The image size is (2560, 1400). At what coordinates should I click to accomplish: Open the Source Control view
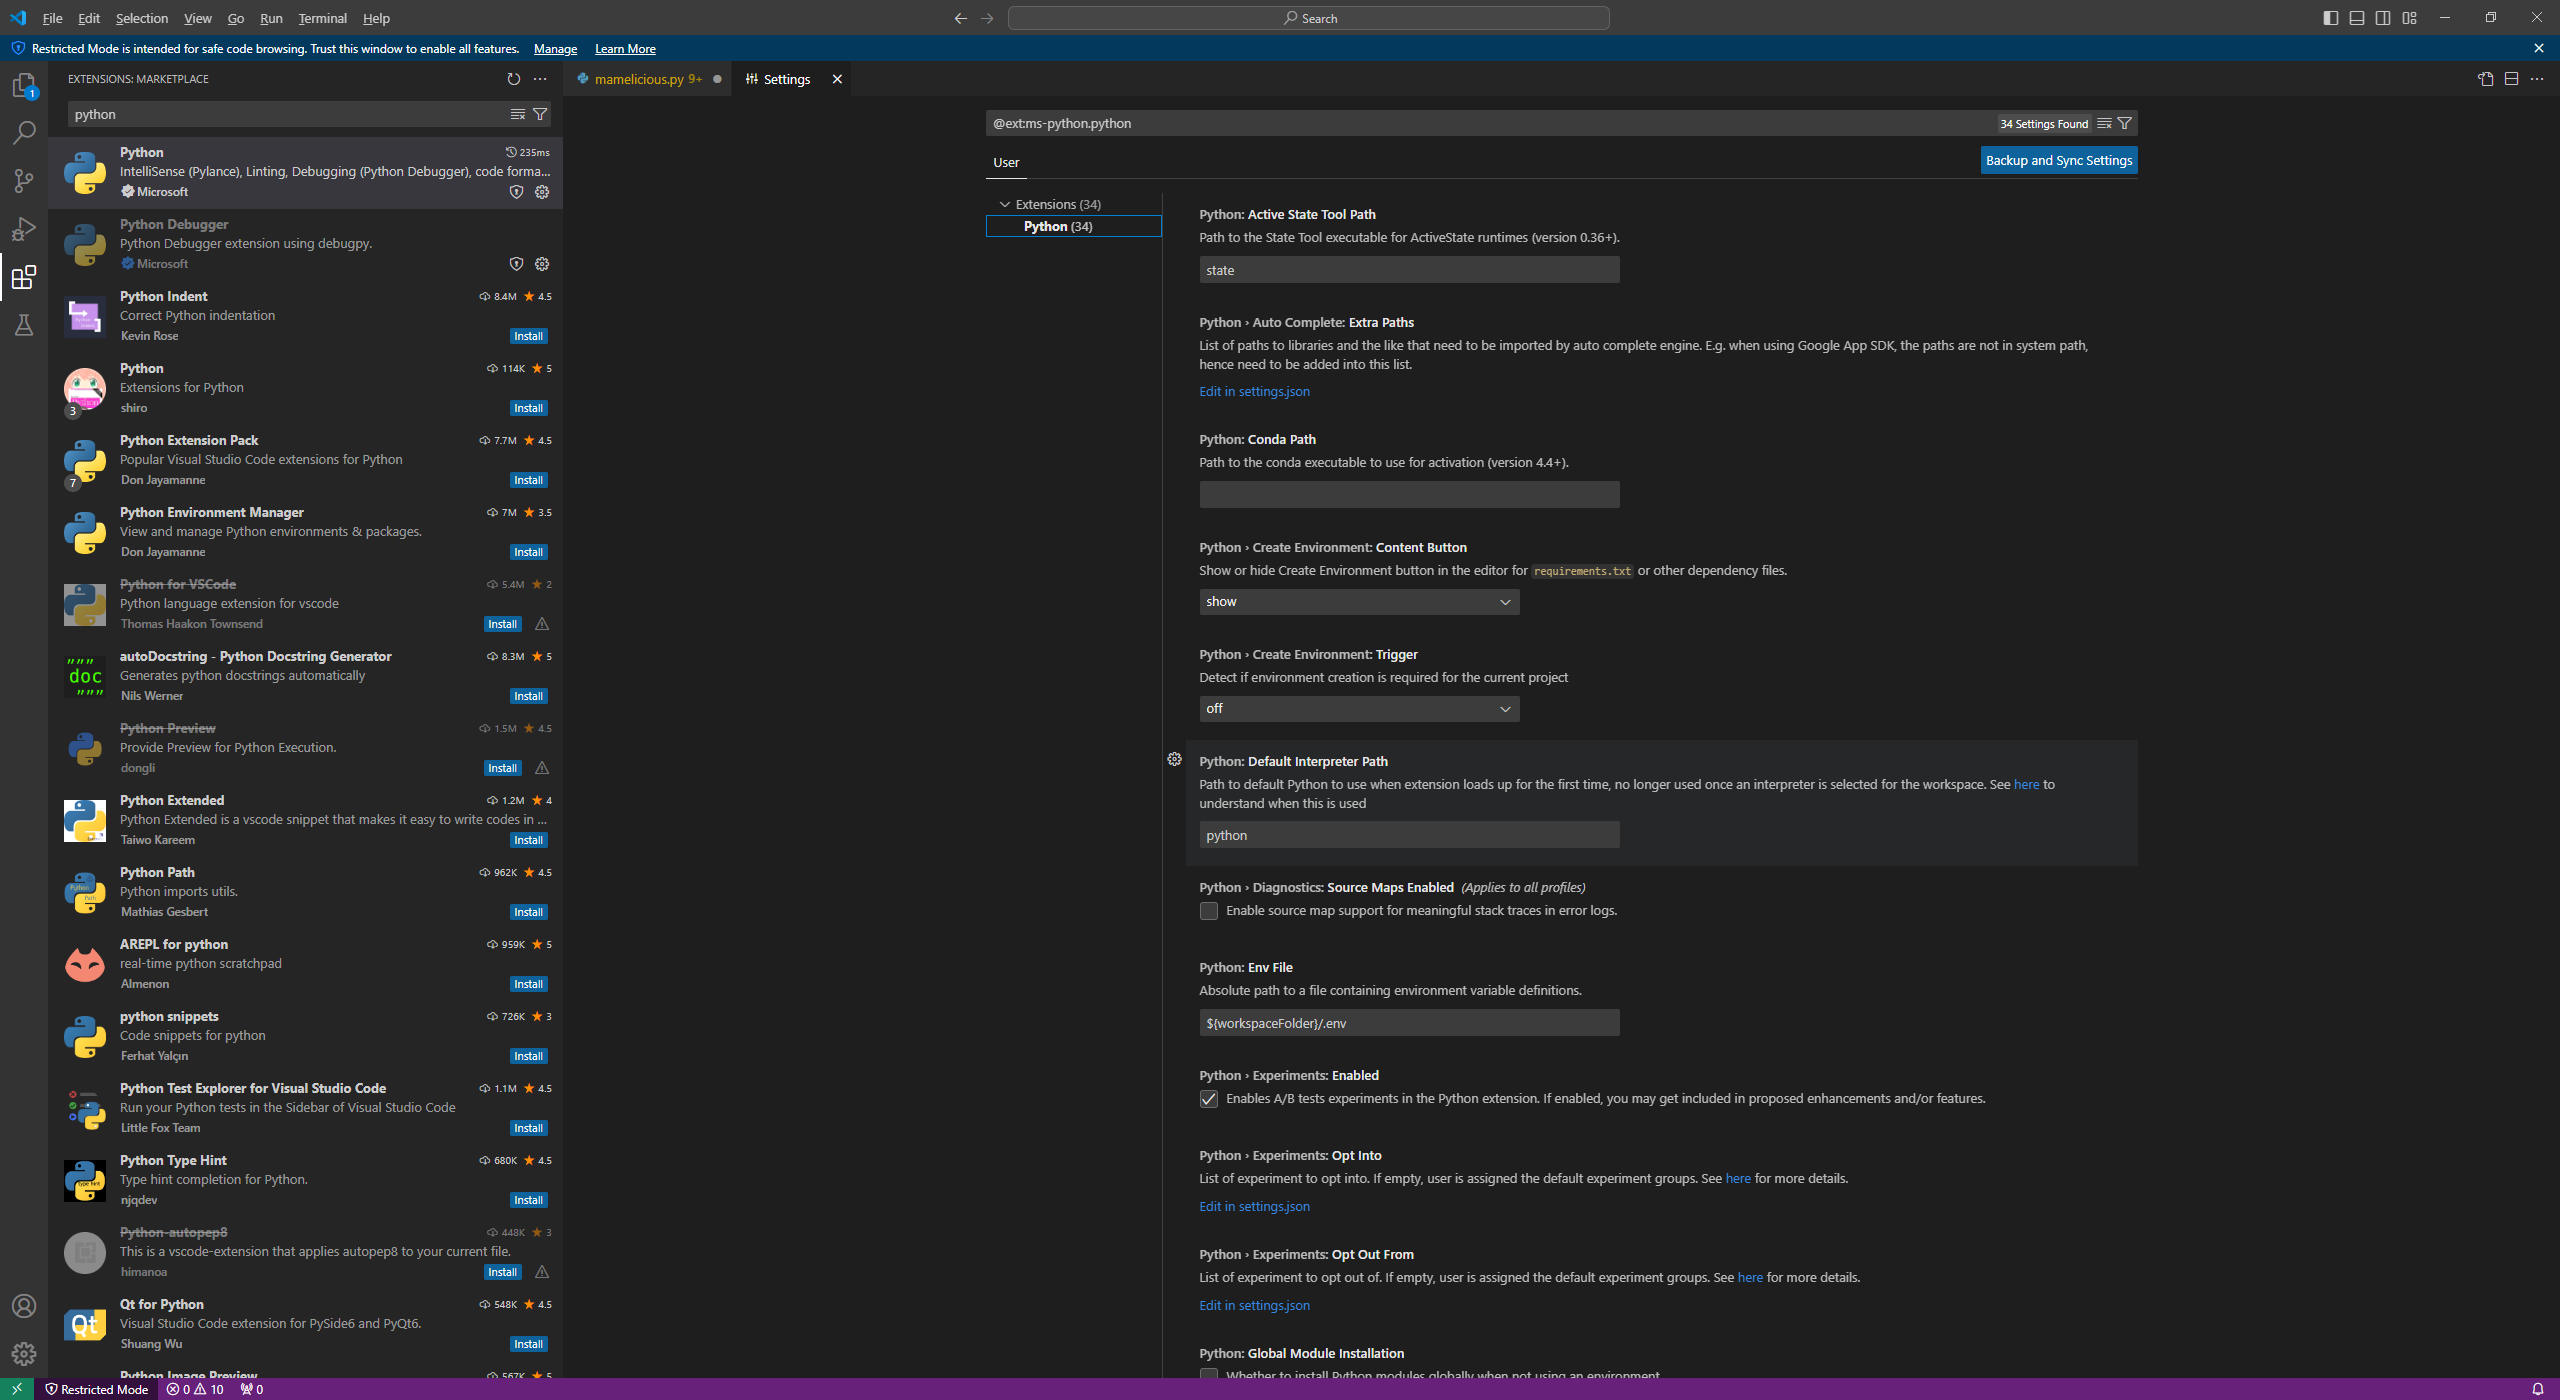tap(24, 181)
